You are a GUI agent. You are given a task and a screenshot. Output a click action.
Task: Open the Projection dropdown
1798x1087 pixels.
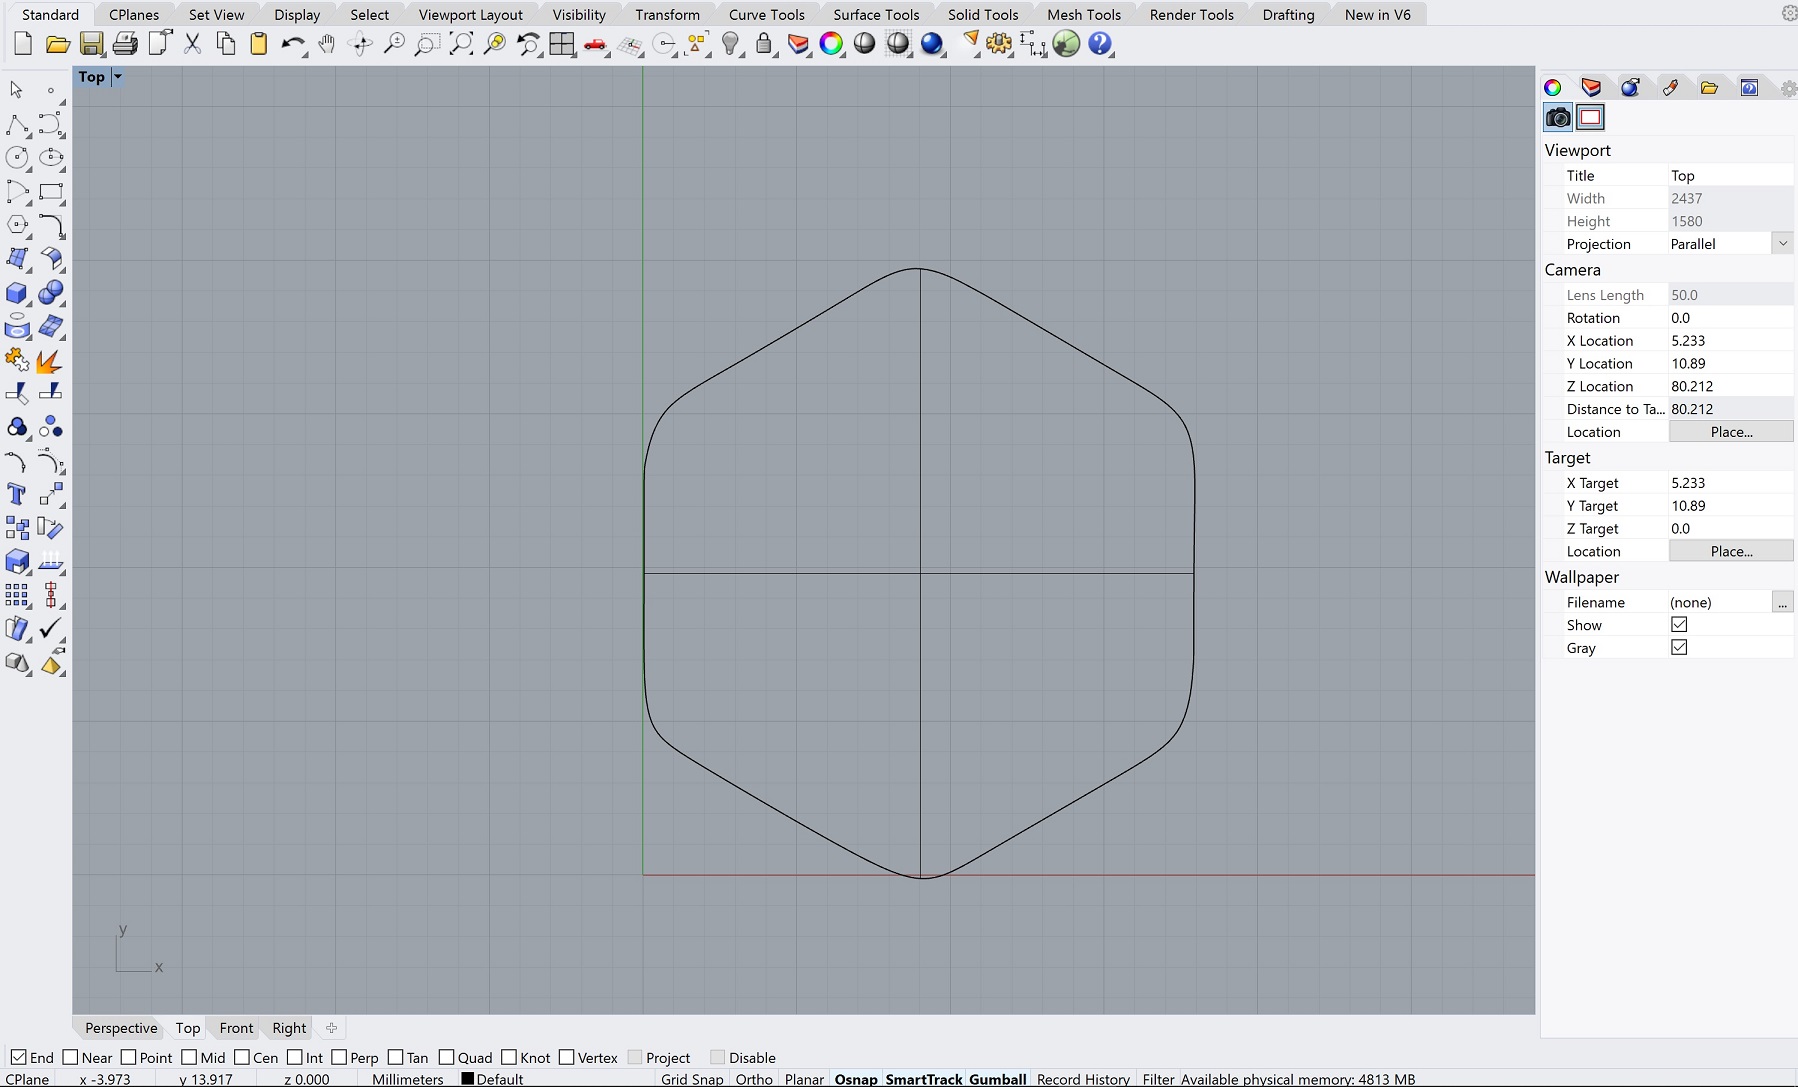[x=1782, y=243]
